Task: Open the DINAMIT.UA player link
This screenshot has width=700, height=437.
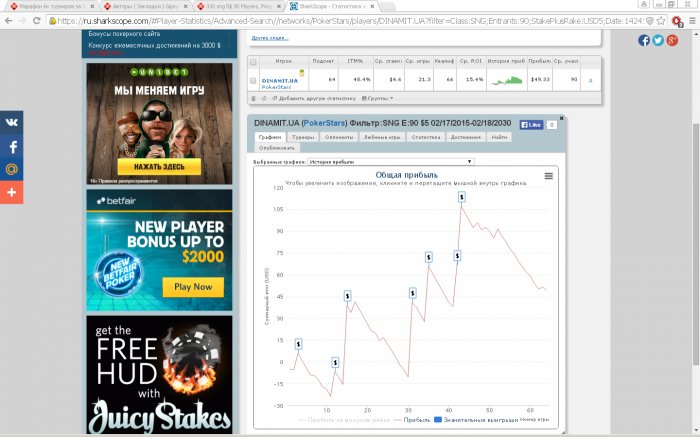Action: coord(279,81)
